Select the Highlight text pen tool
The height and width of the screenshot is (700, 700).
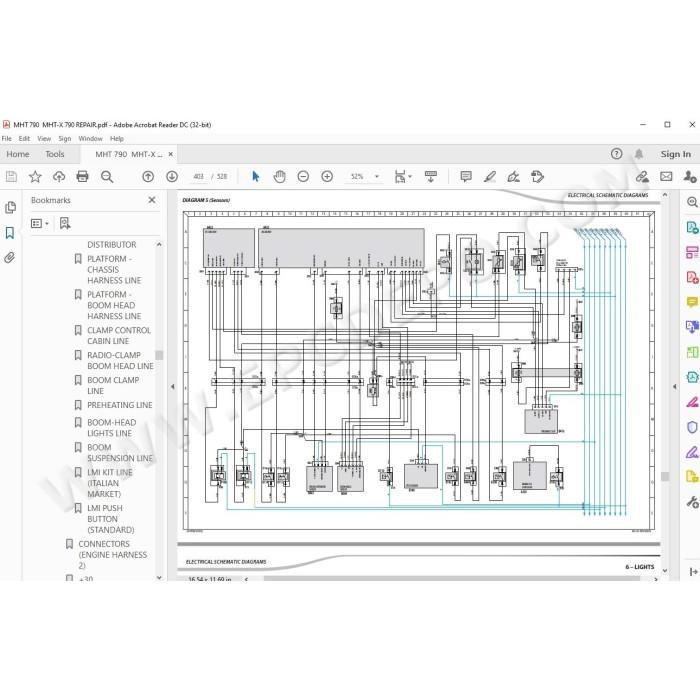(490, 176)
